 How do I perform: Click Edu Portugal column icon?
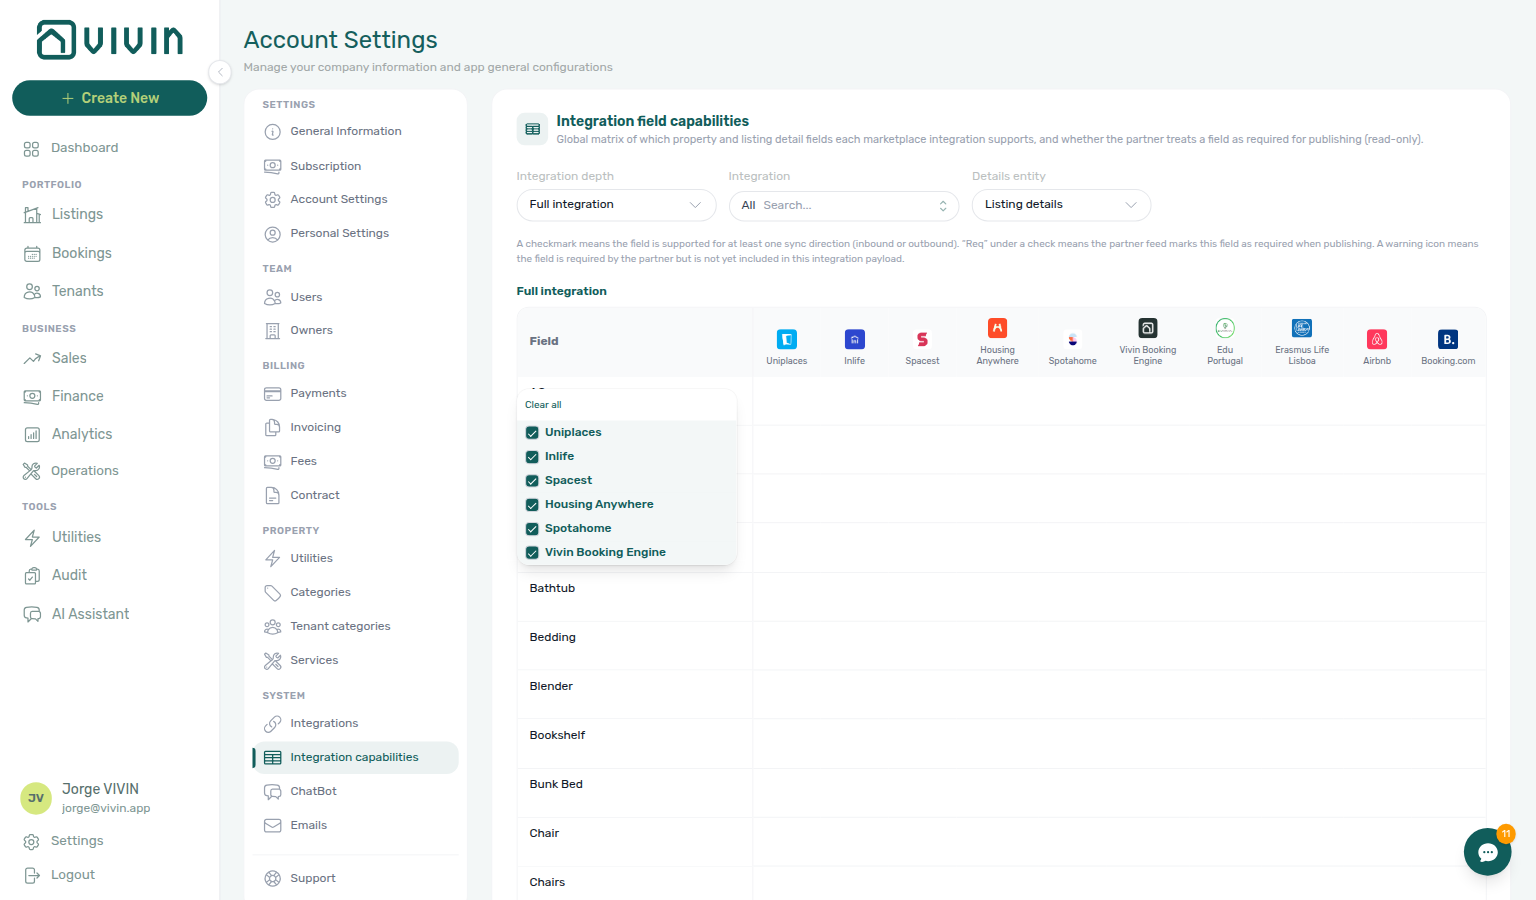point(1225,328)
